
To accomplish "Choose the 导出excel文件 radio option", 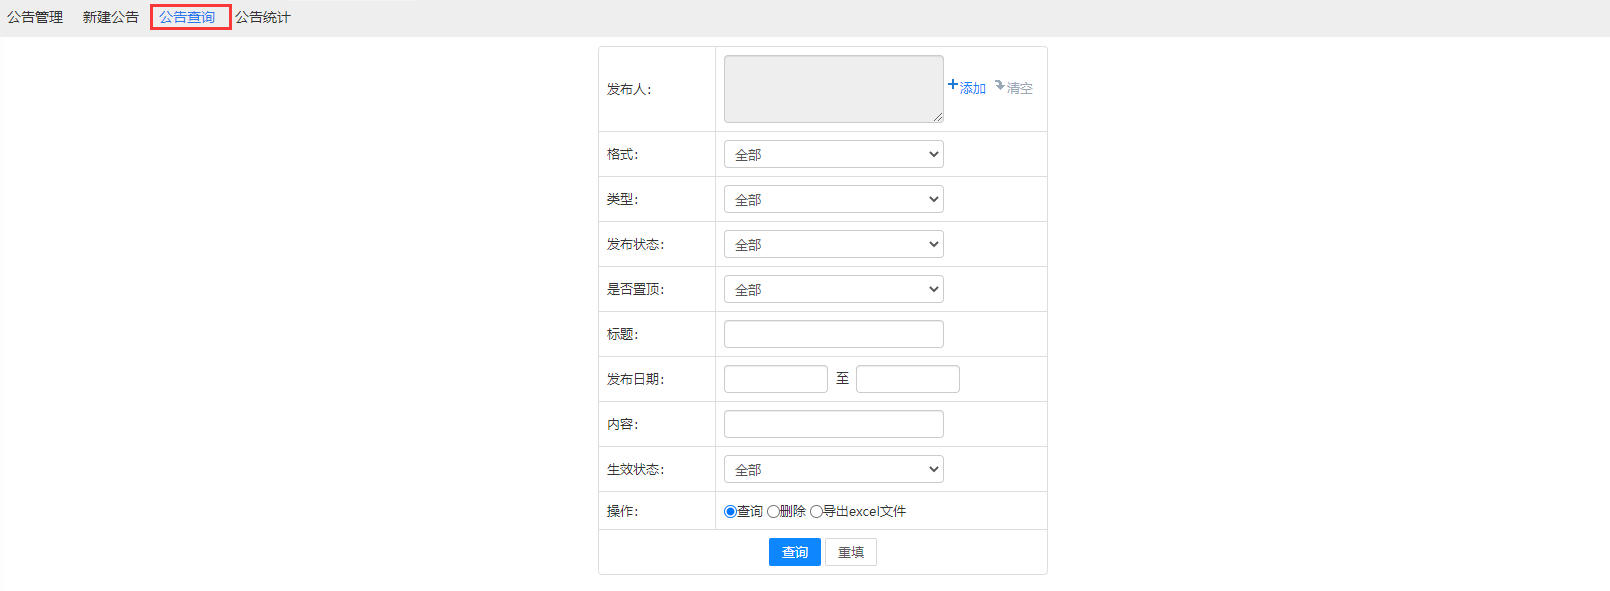I will point(816,512).
